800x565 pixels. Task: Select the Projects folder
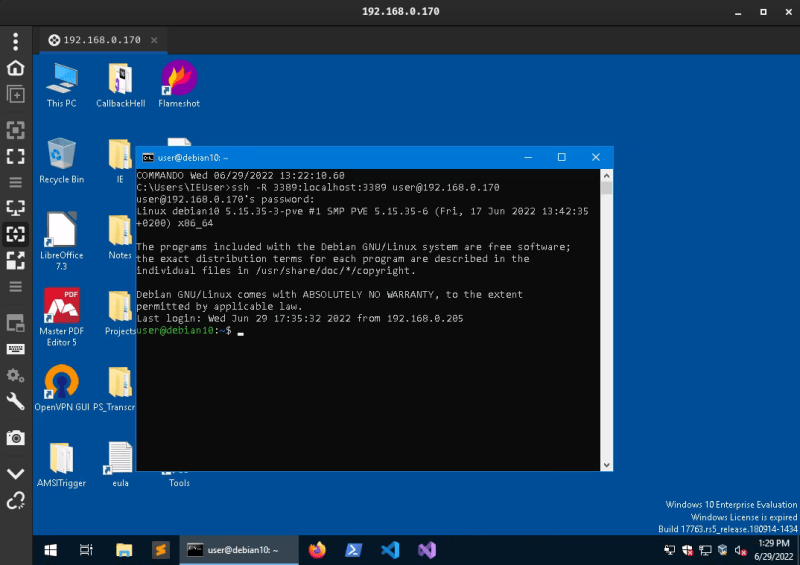point(120,312)
